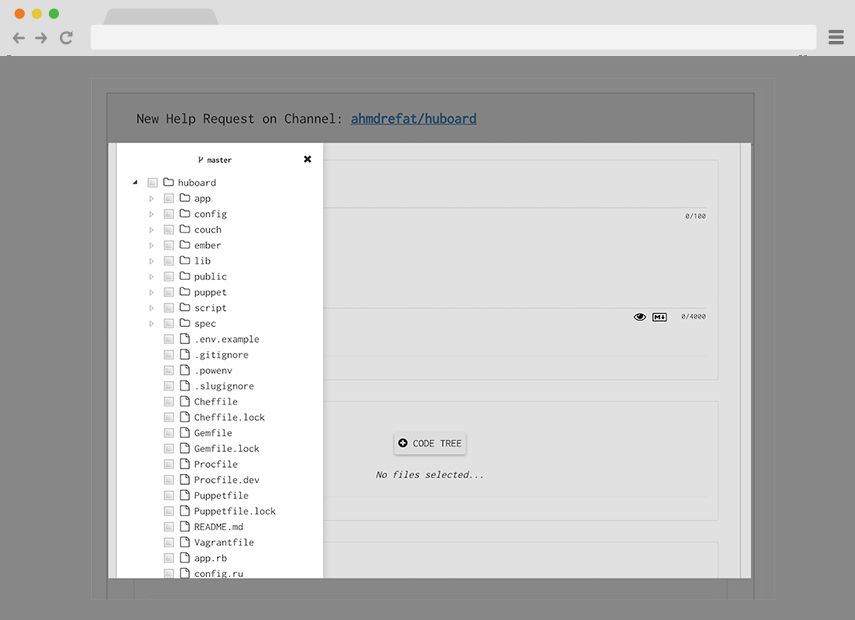Click the couch folder icon

point(185,229)
